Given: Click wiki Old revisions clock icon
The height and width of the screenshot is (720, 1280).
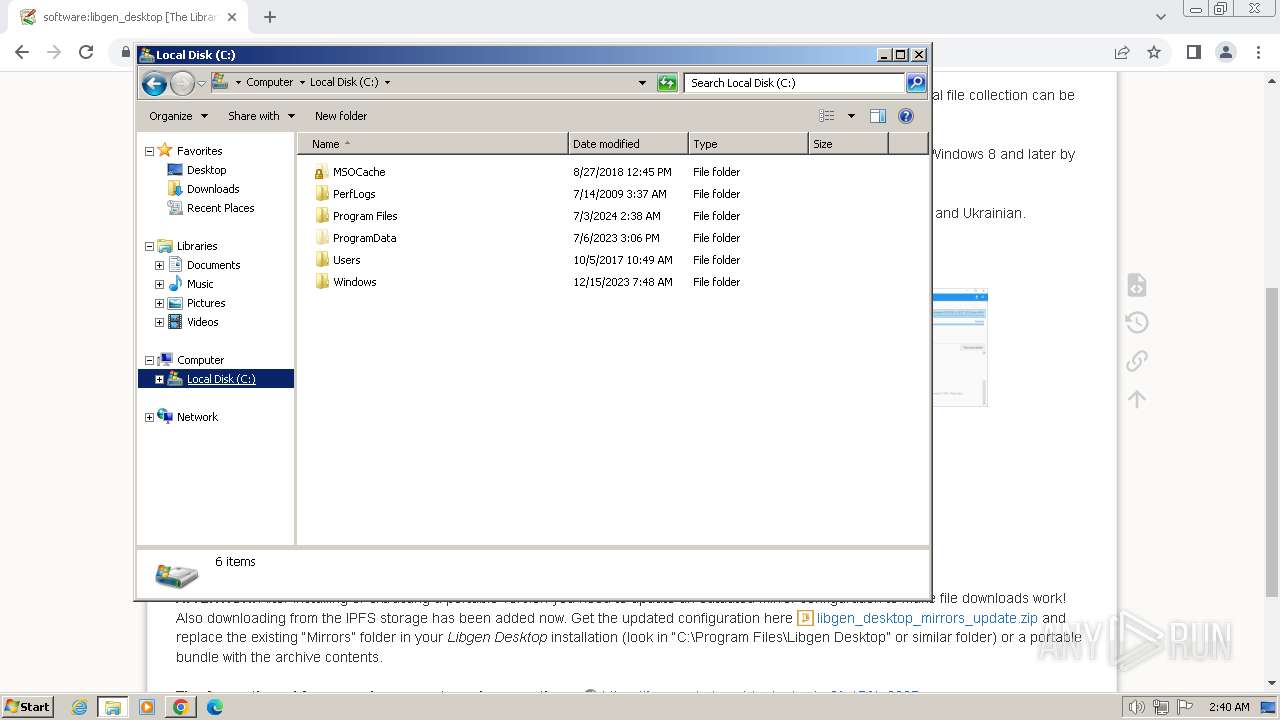Looking at the screenshot, I should click(1136, 322).
